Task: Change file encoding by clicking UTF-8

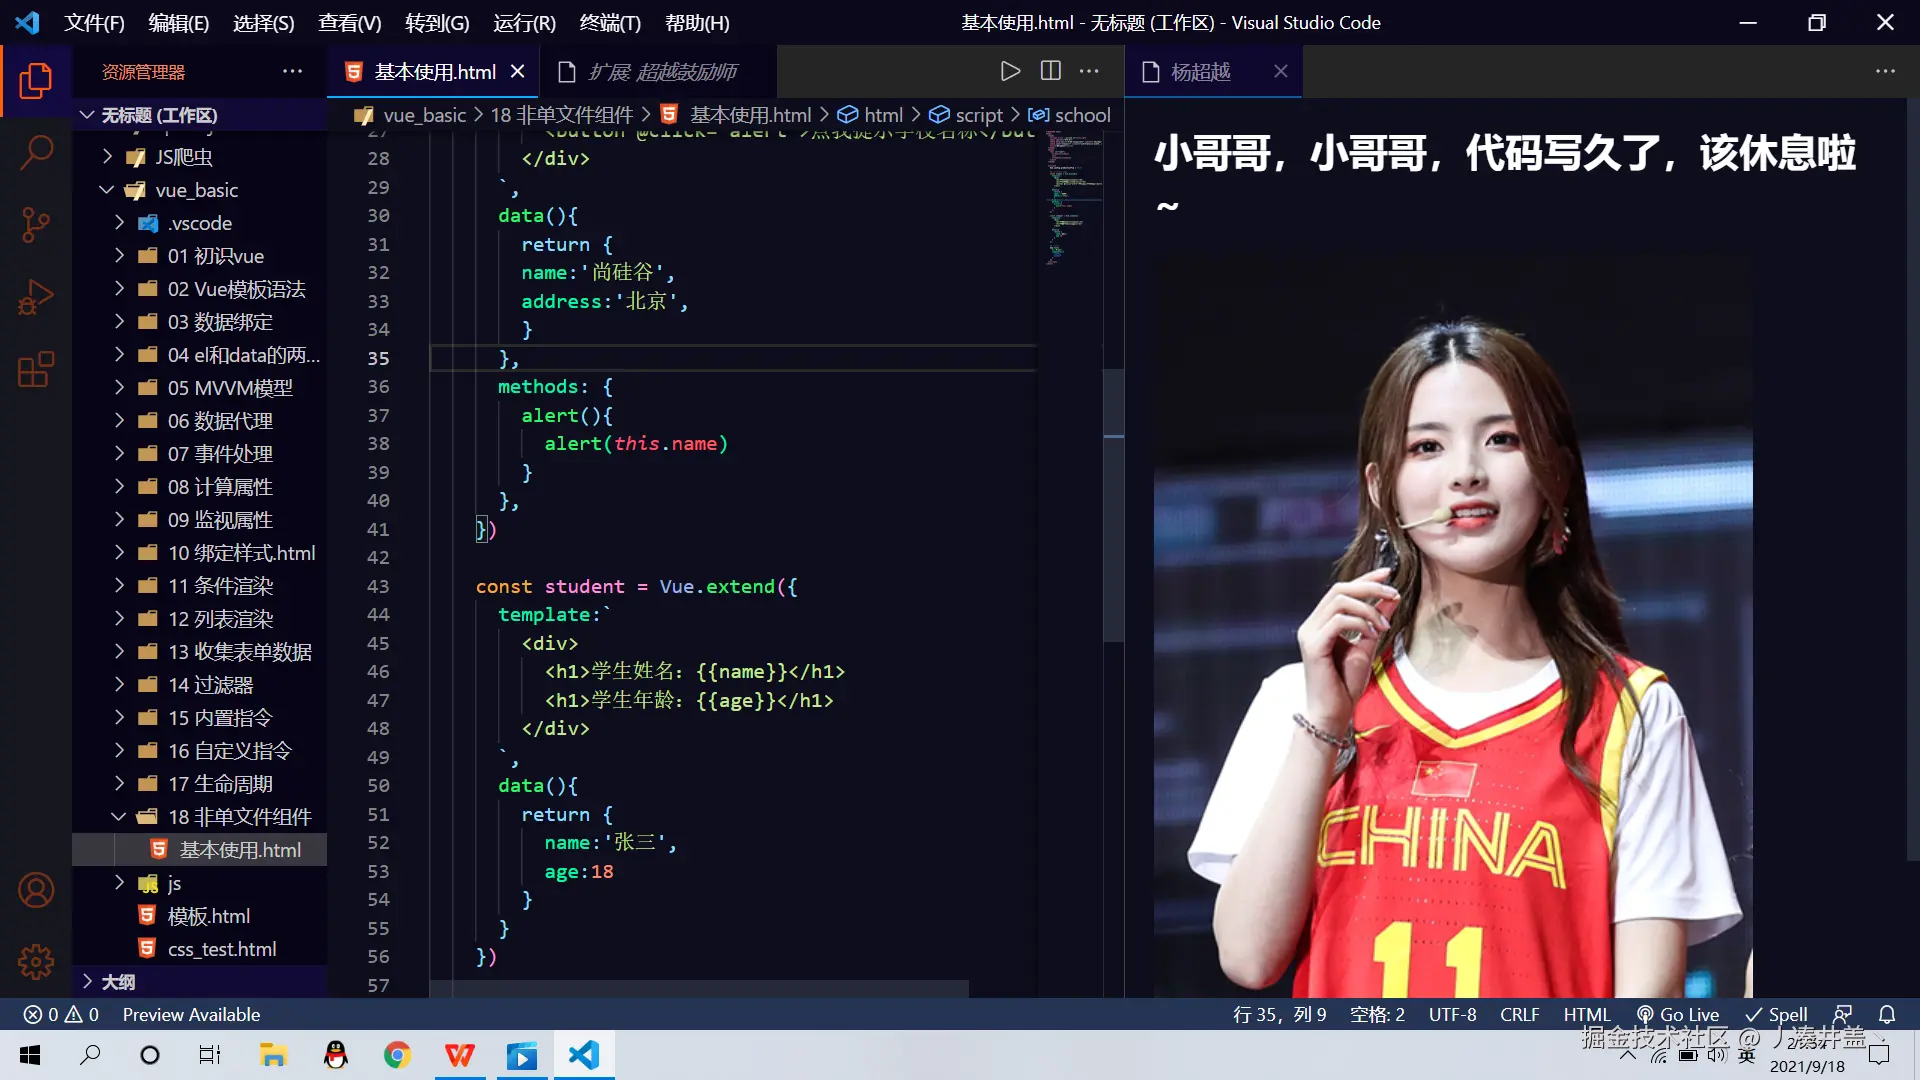Action: [x=1452, y=1014]
